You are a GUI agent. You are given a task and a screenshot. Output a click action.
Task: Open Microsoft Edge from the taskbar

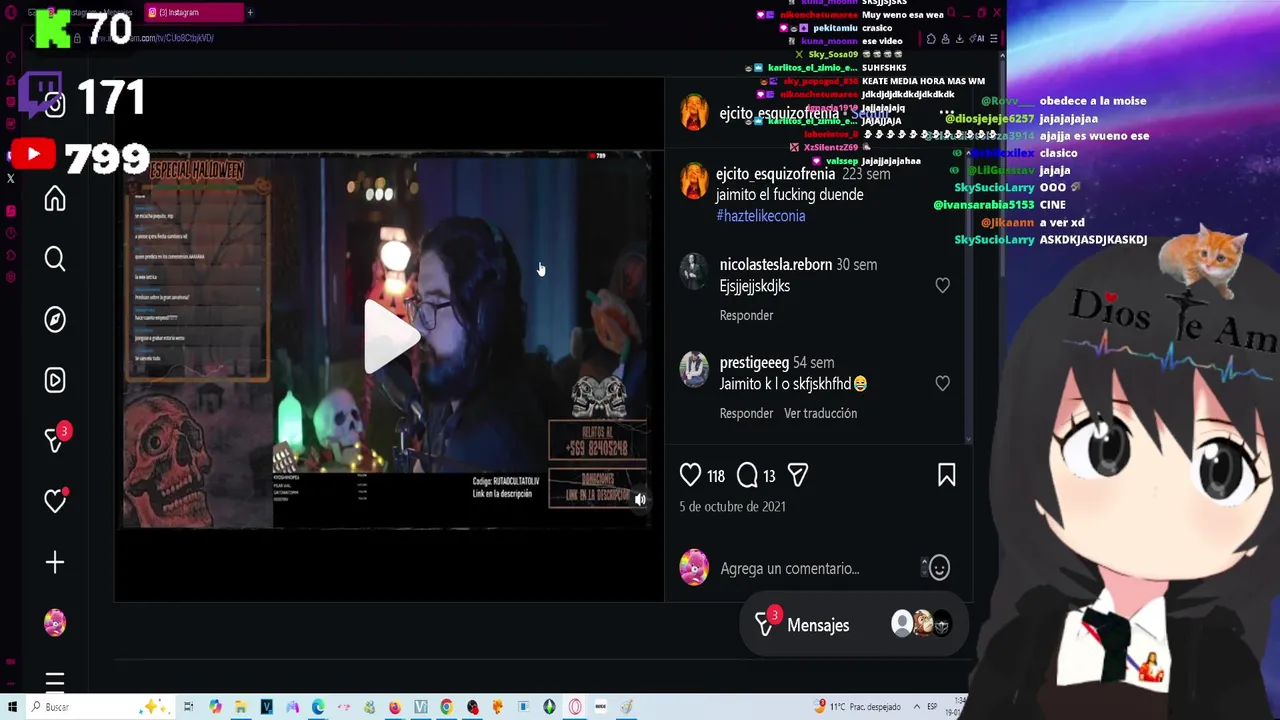(x=318, y=707)
